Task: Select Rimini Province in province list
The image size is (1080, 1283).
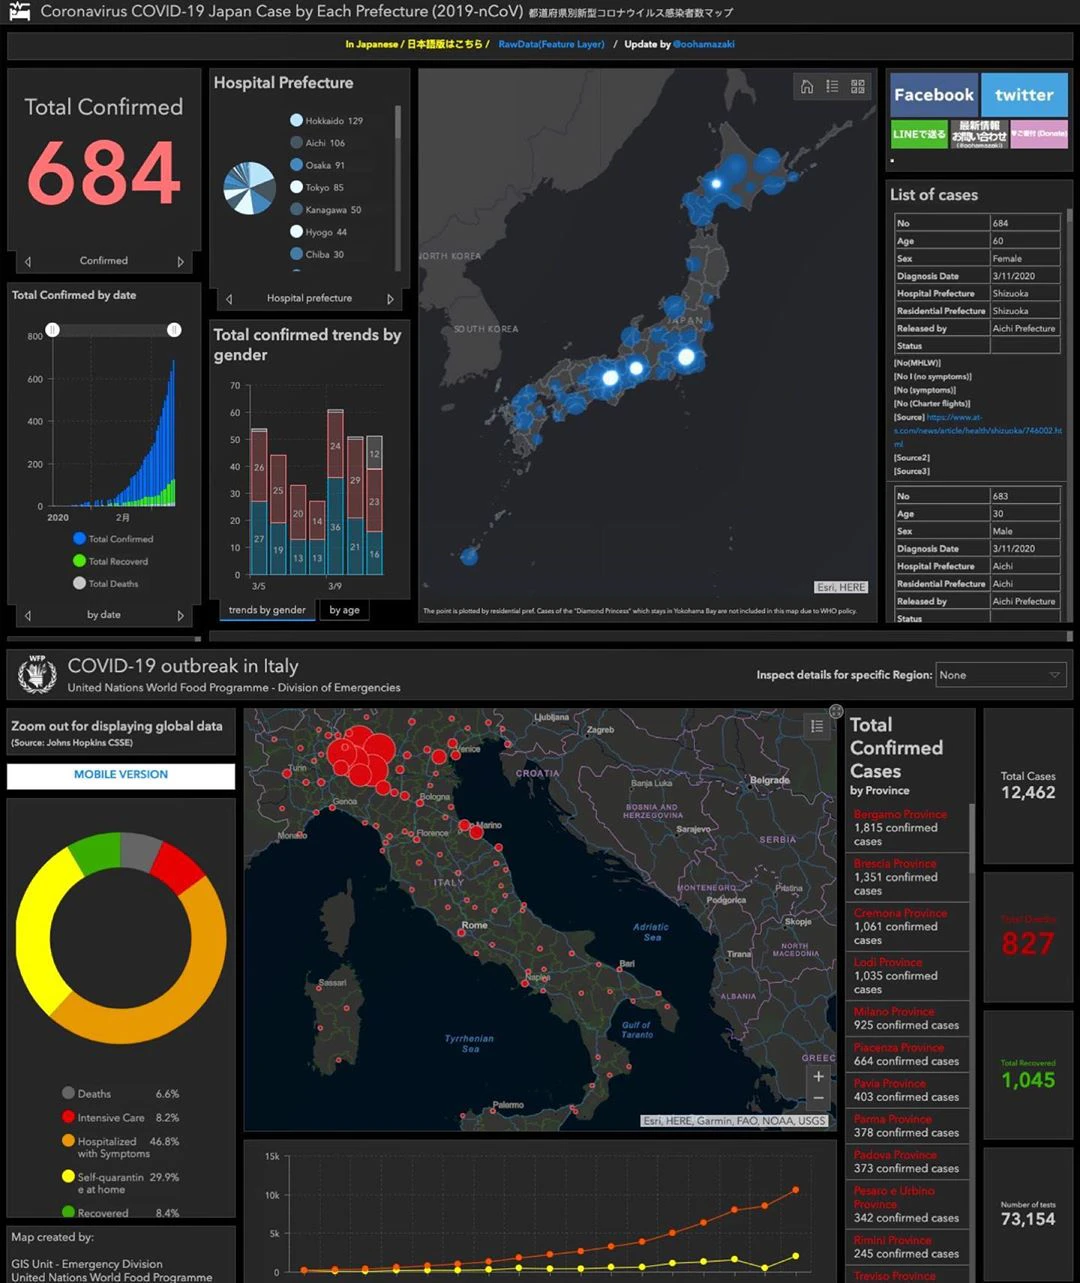Action: (x=907, y=1247)
